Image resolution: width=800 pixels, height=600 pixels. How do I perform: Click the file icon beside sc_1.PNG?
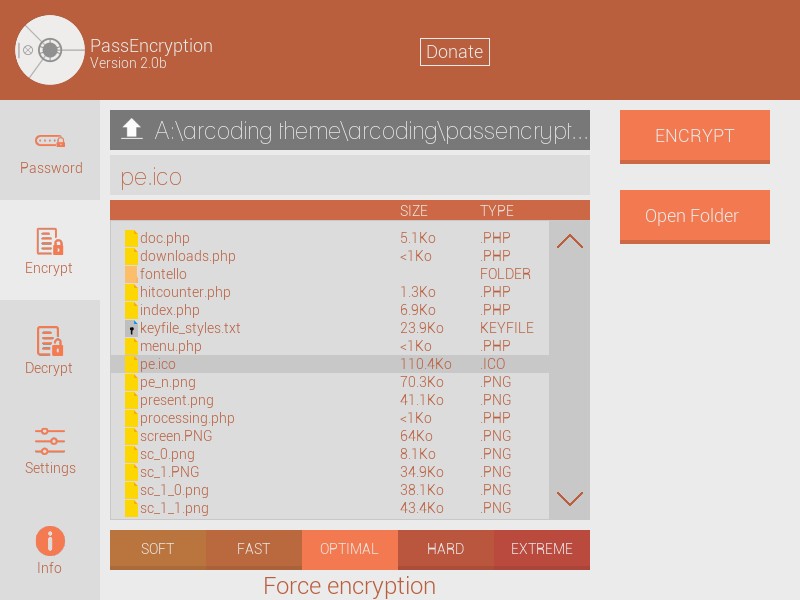pos(131,472)
